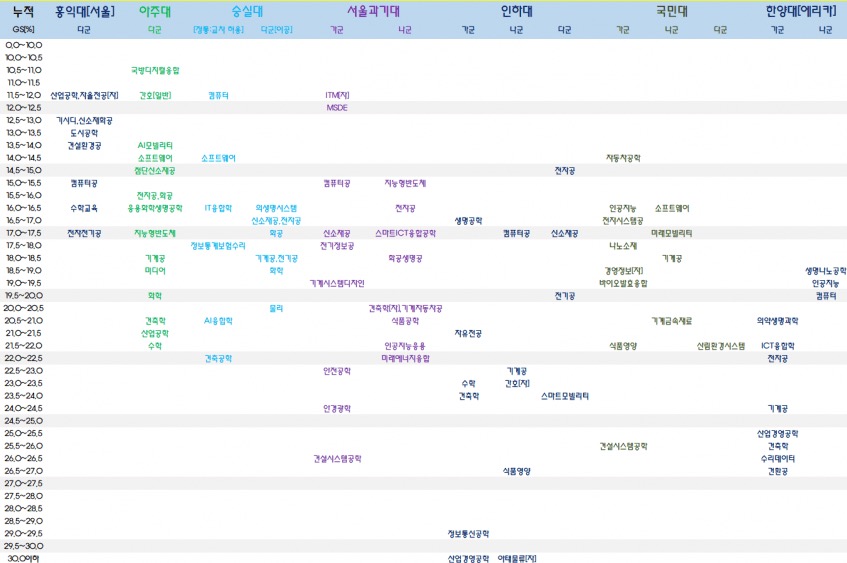Select the '국민대' header
This screenshot has height=563, width=847.
point(672,11)
